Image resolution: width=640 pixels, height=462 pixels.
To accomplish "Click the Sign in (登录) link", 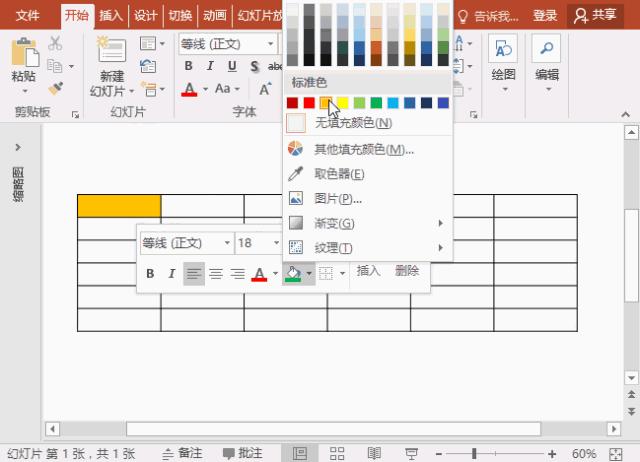I will click(x=545, y=16).
